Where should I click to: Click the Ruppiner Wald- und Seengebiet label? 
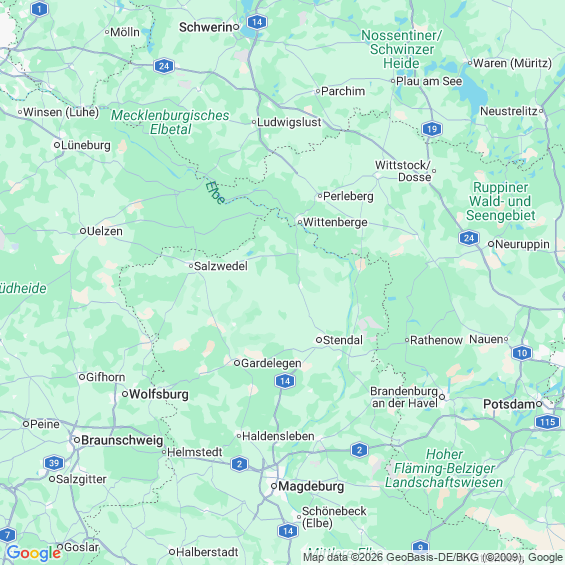tap(500, 201)
